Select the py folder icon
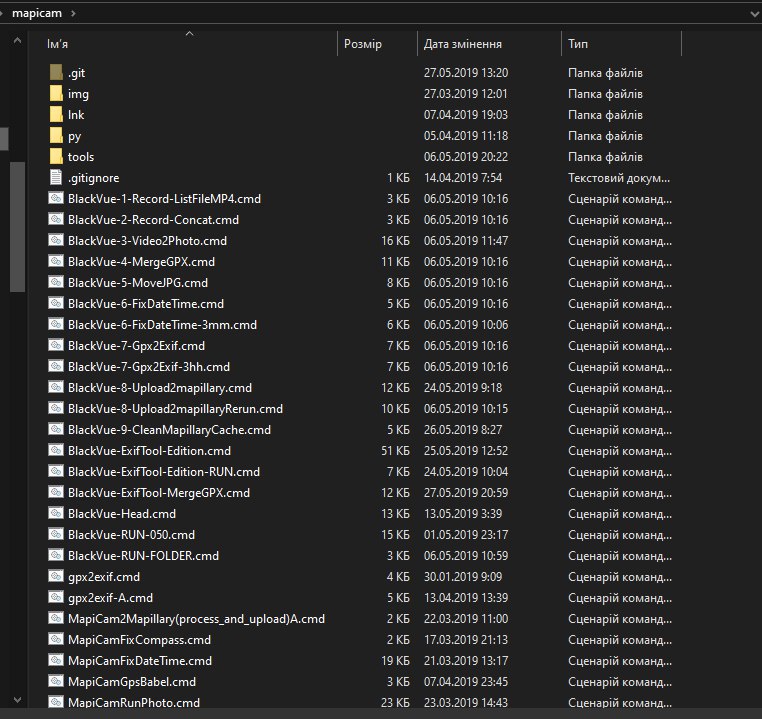Screen dimensions: 762x719 click(56, 136)
